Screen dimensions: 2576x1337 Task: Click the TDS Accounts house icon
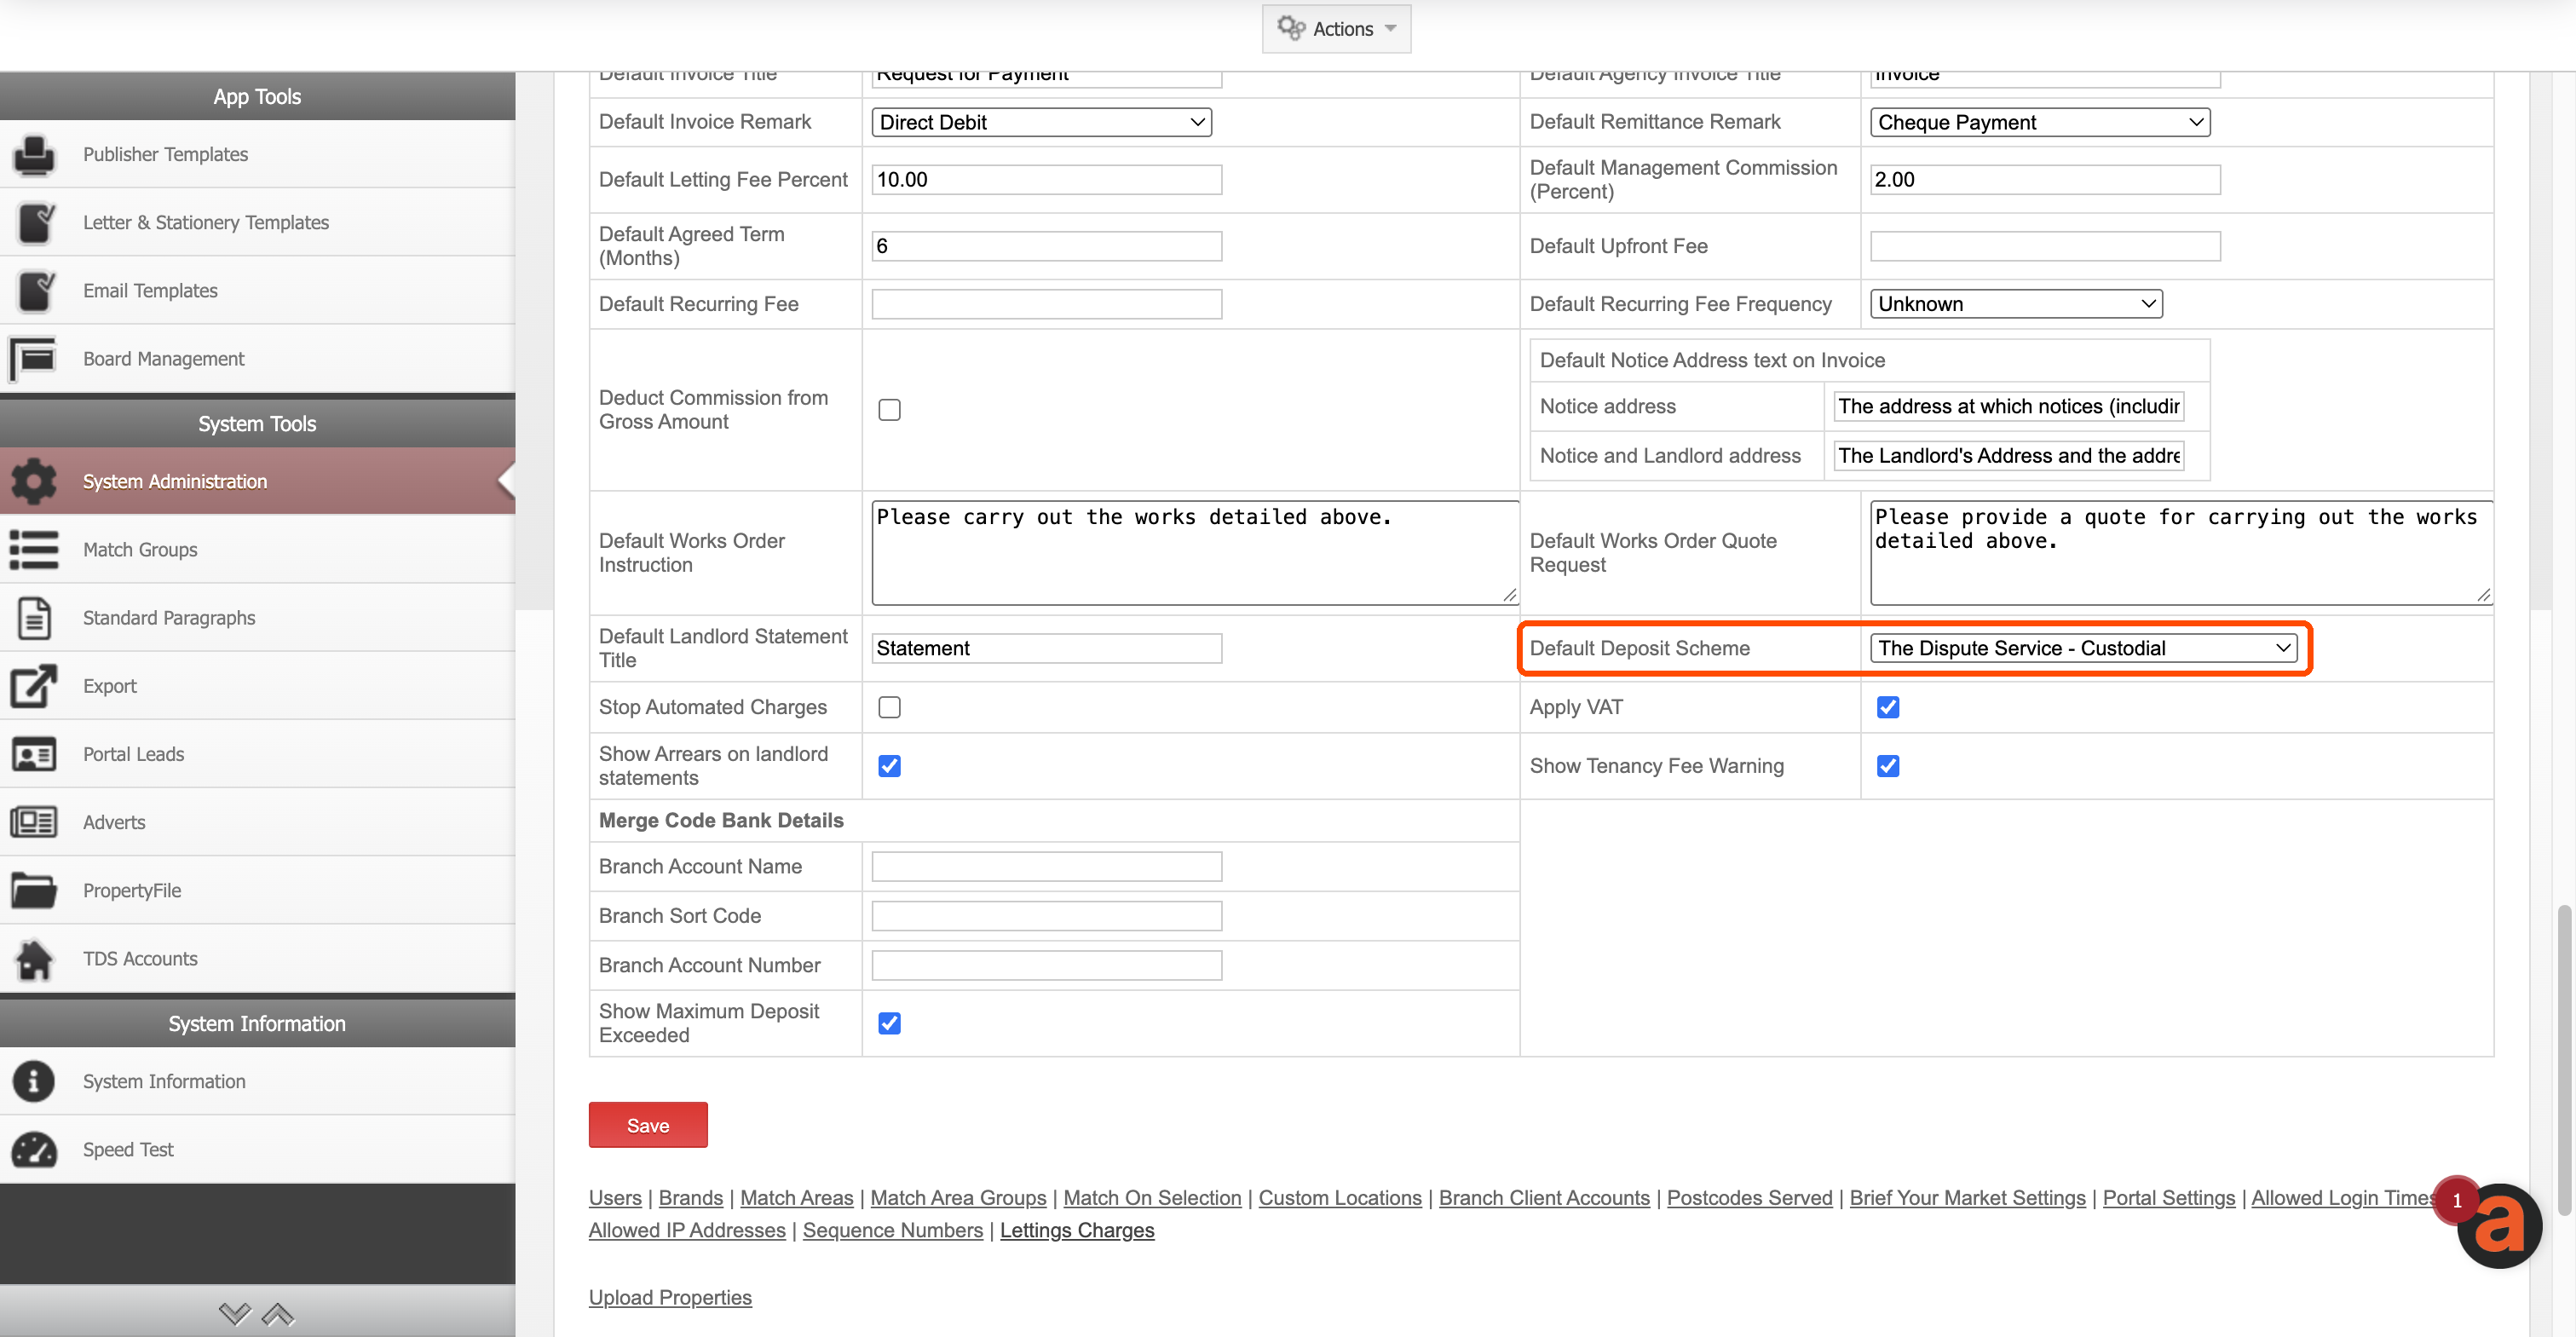pos(34,959)
